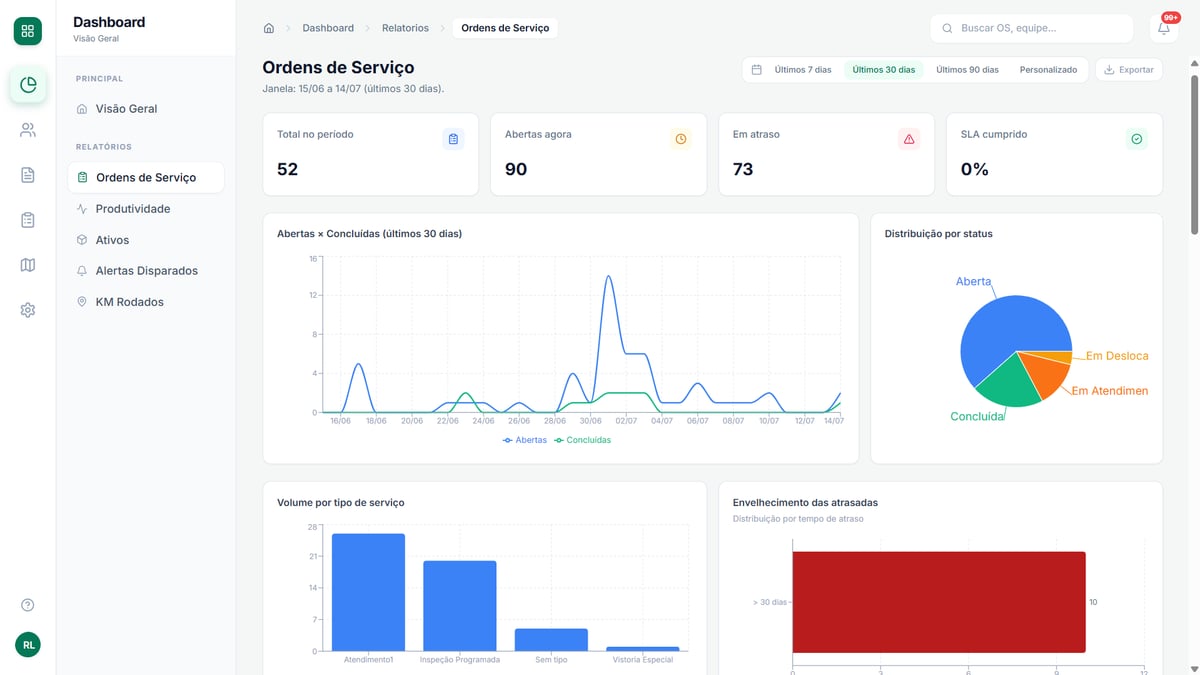The height and width of the screenshot is (675, 1200).
Task: Open the reports pie chart rail icon
Action: click(x=28, y=85)
